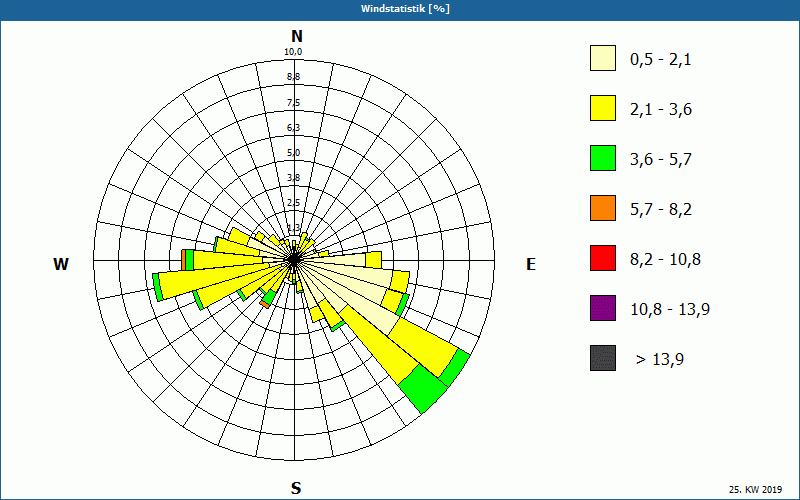Click the '10,0' radial axis value

pyautogui.click(x=293, y=52)
